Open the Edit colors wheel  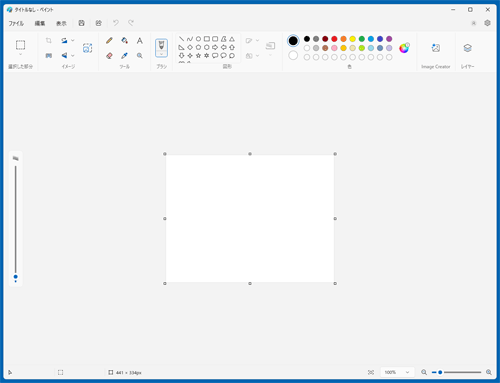(x=404, y=48)
